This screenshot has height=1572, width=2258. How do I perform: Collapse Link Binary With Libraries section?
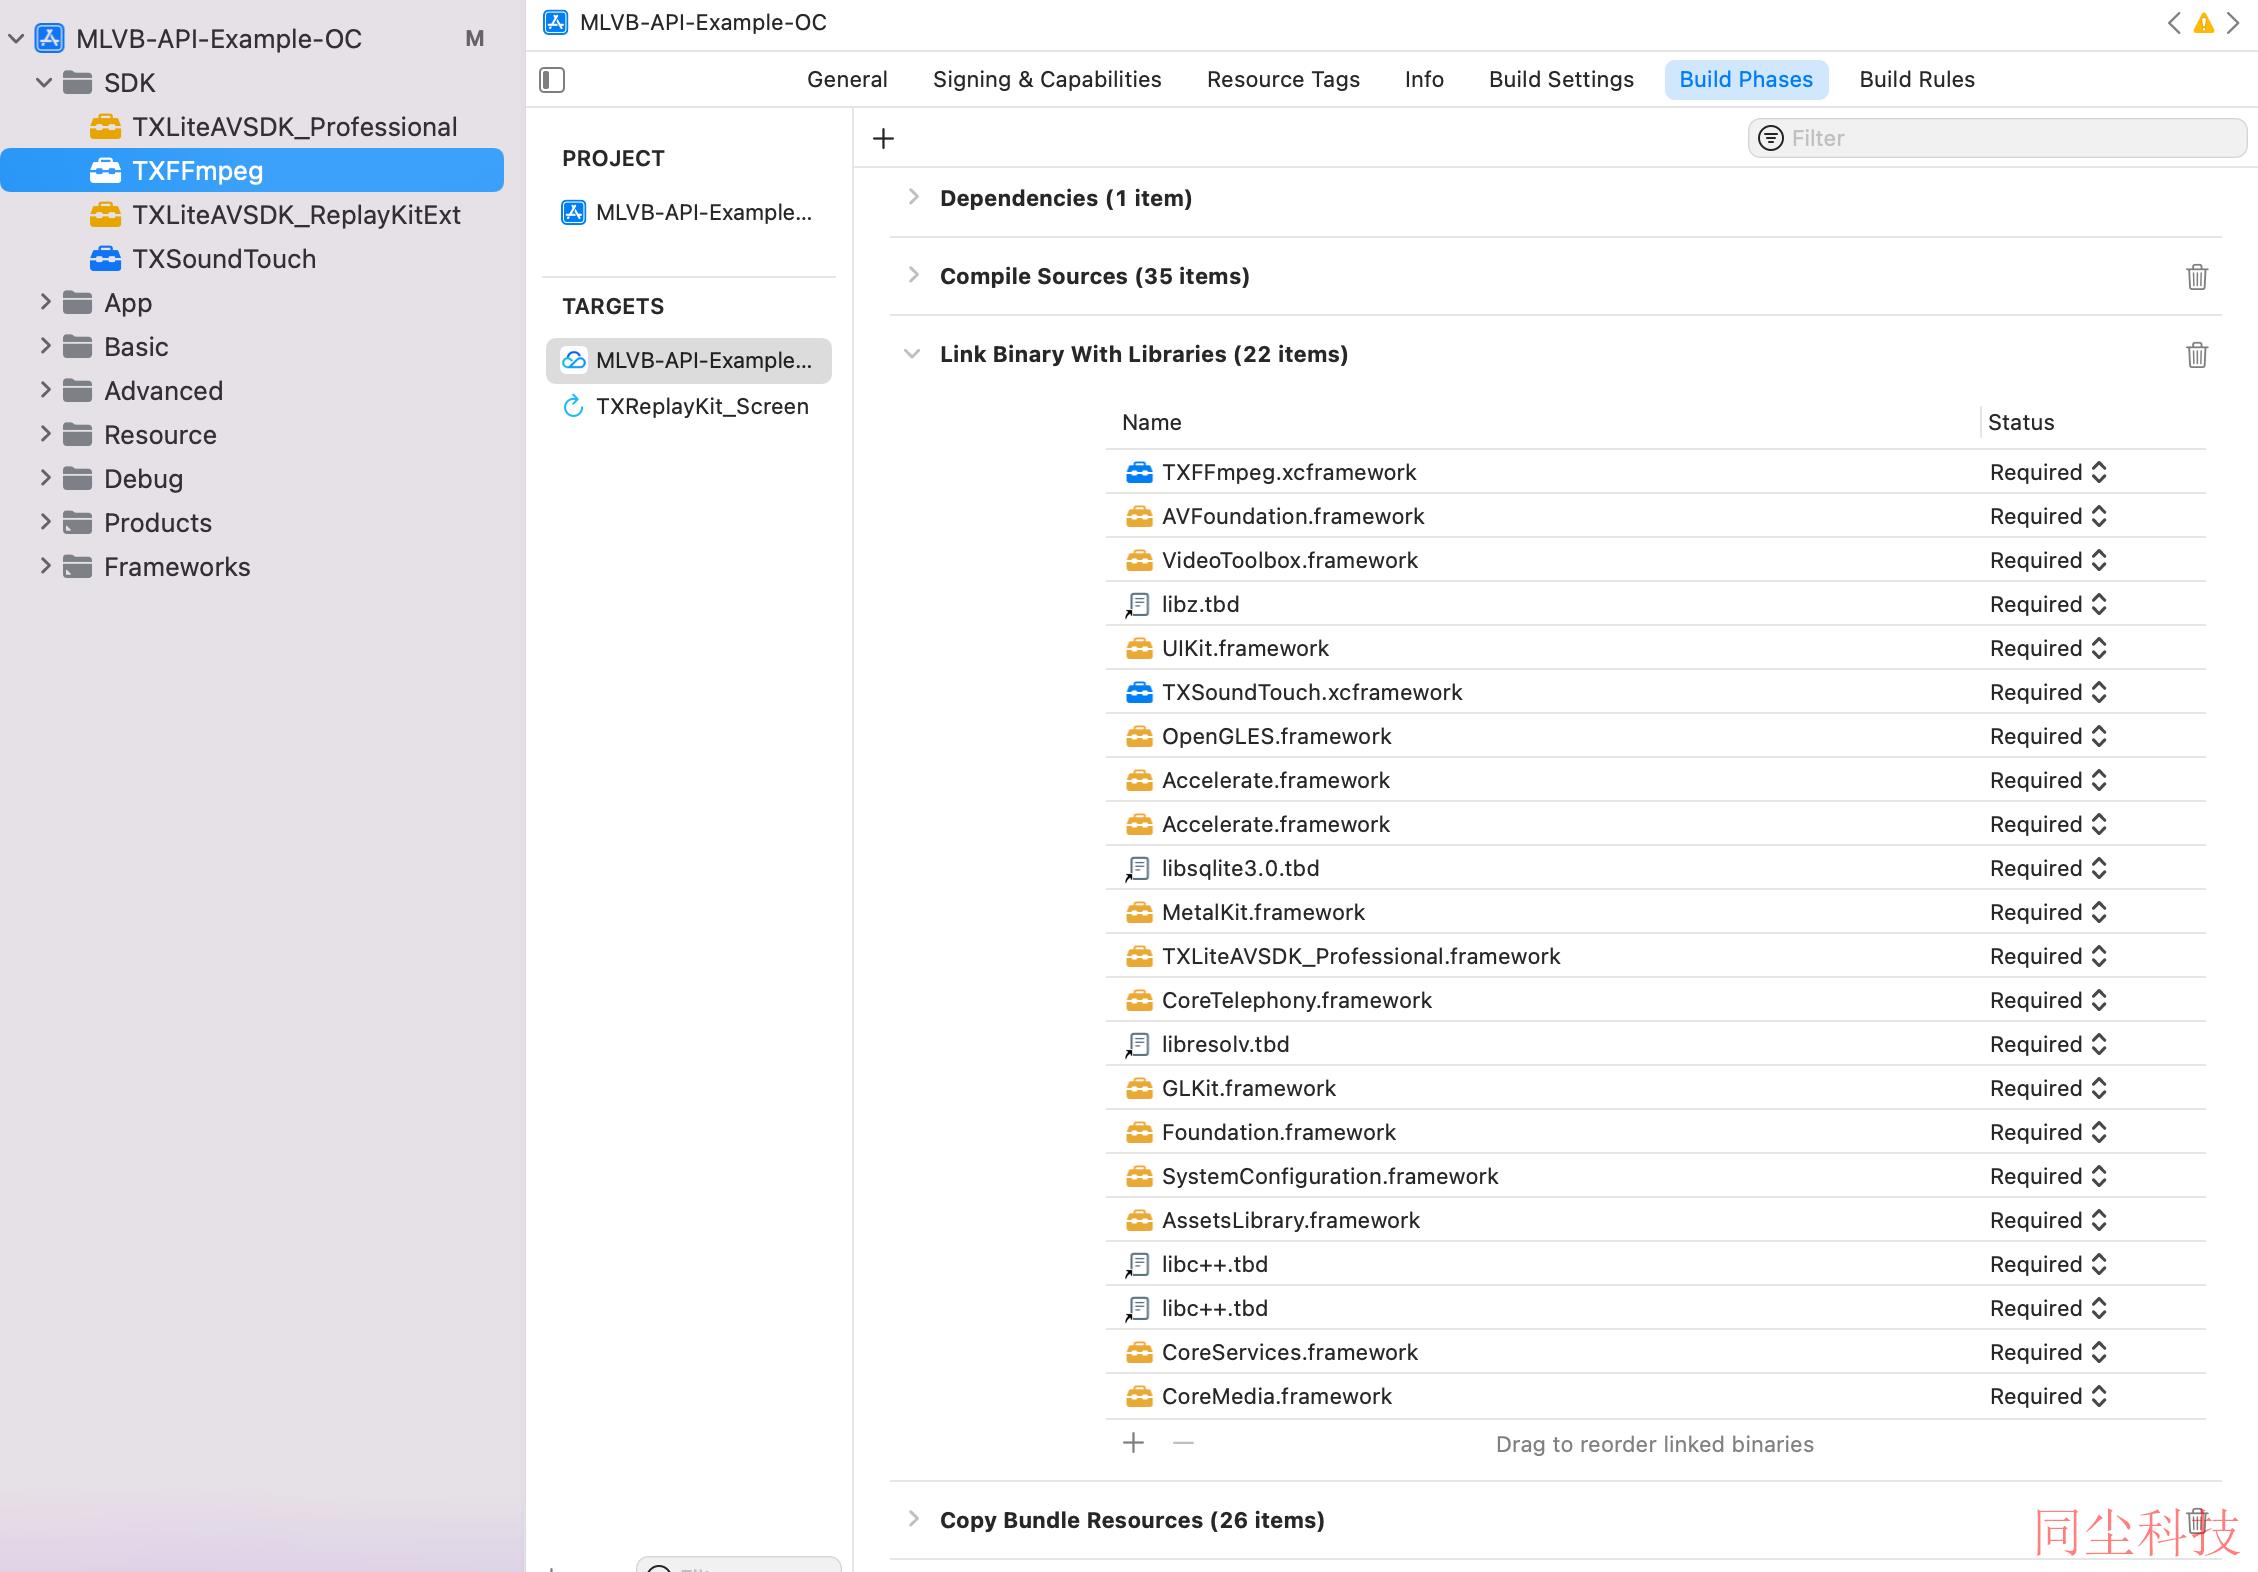(x=912, y=354)
